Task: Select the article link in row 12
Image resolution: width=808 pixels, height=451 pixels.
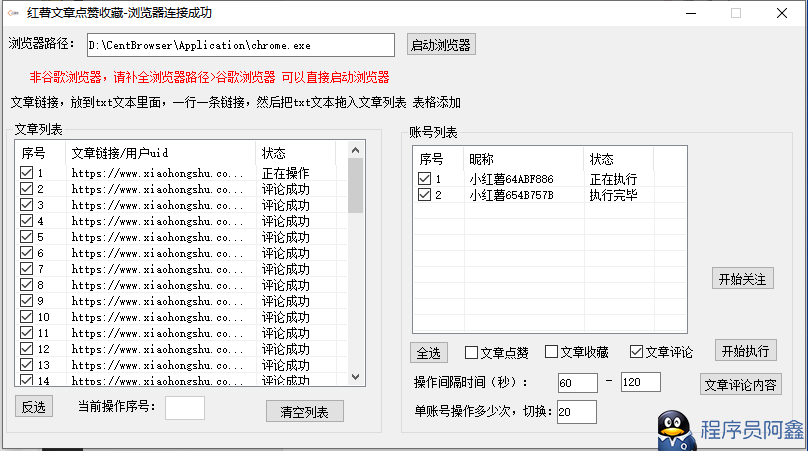Action: 157,349
